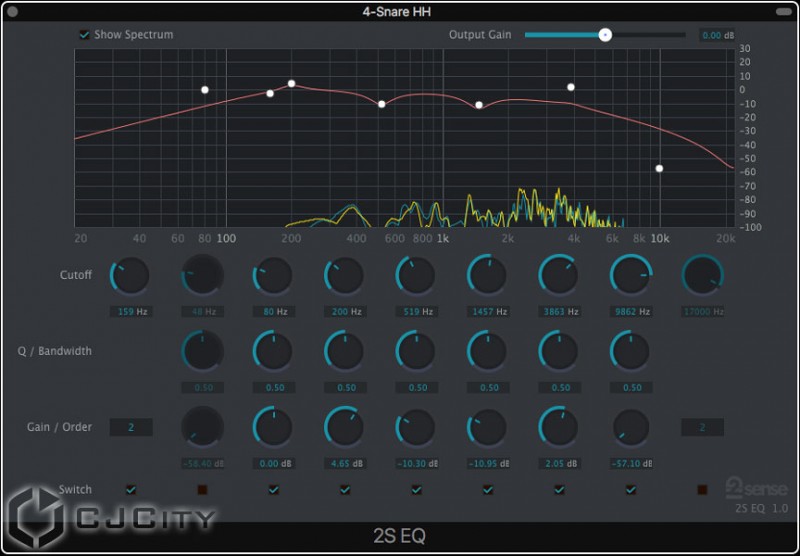Click the gain knob showing -10.30 dB
Screen dimensions: 800x556
tap(416, 427)
